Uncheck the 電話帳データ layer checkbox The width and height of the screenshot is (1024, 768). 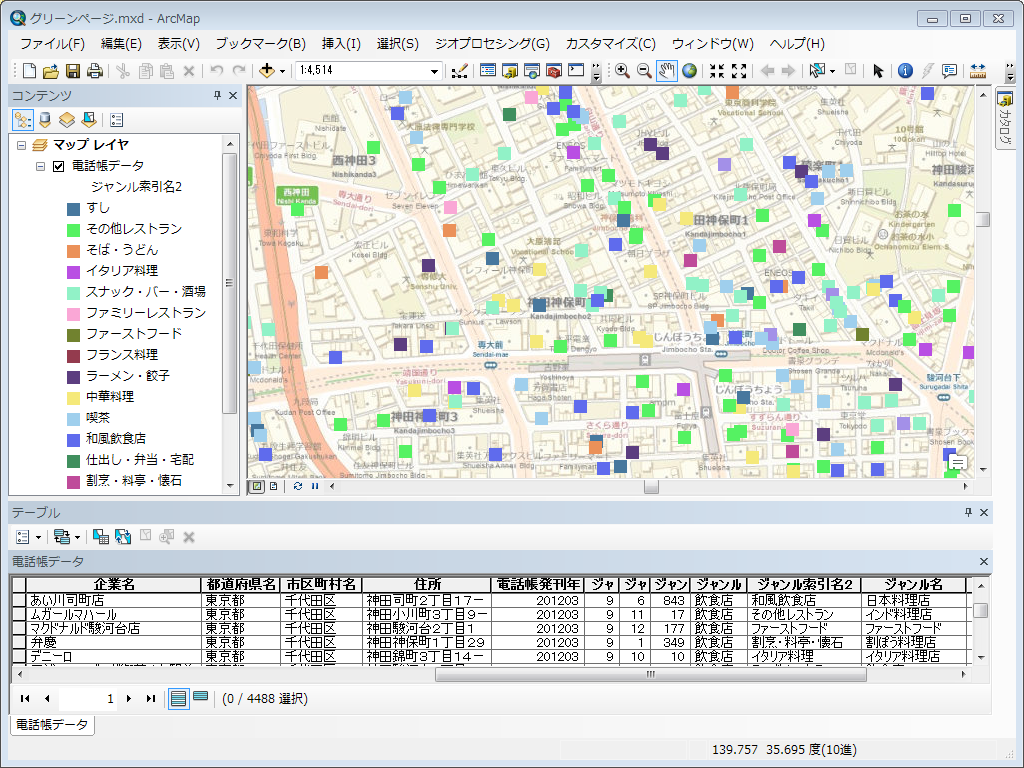click(59, 166)
